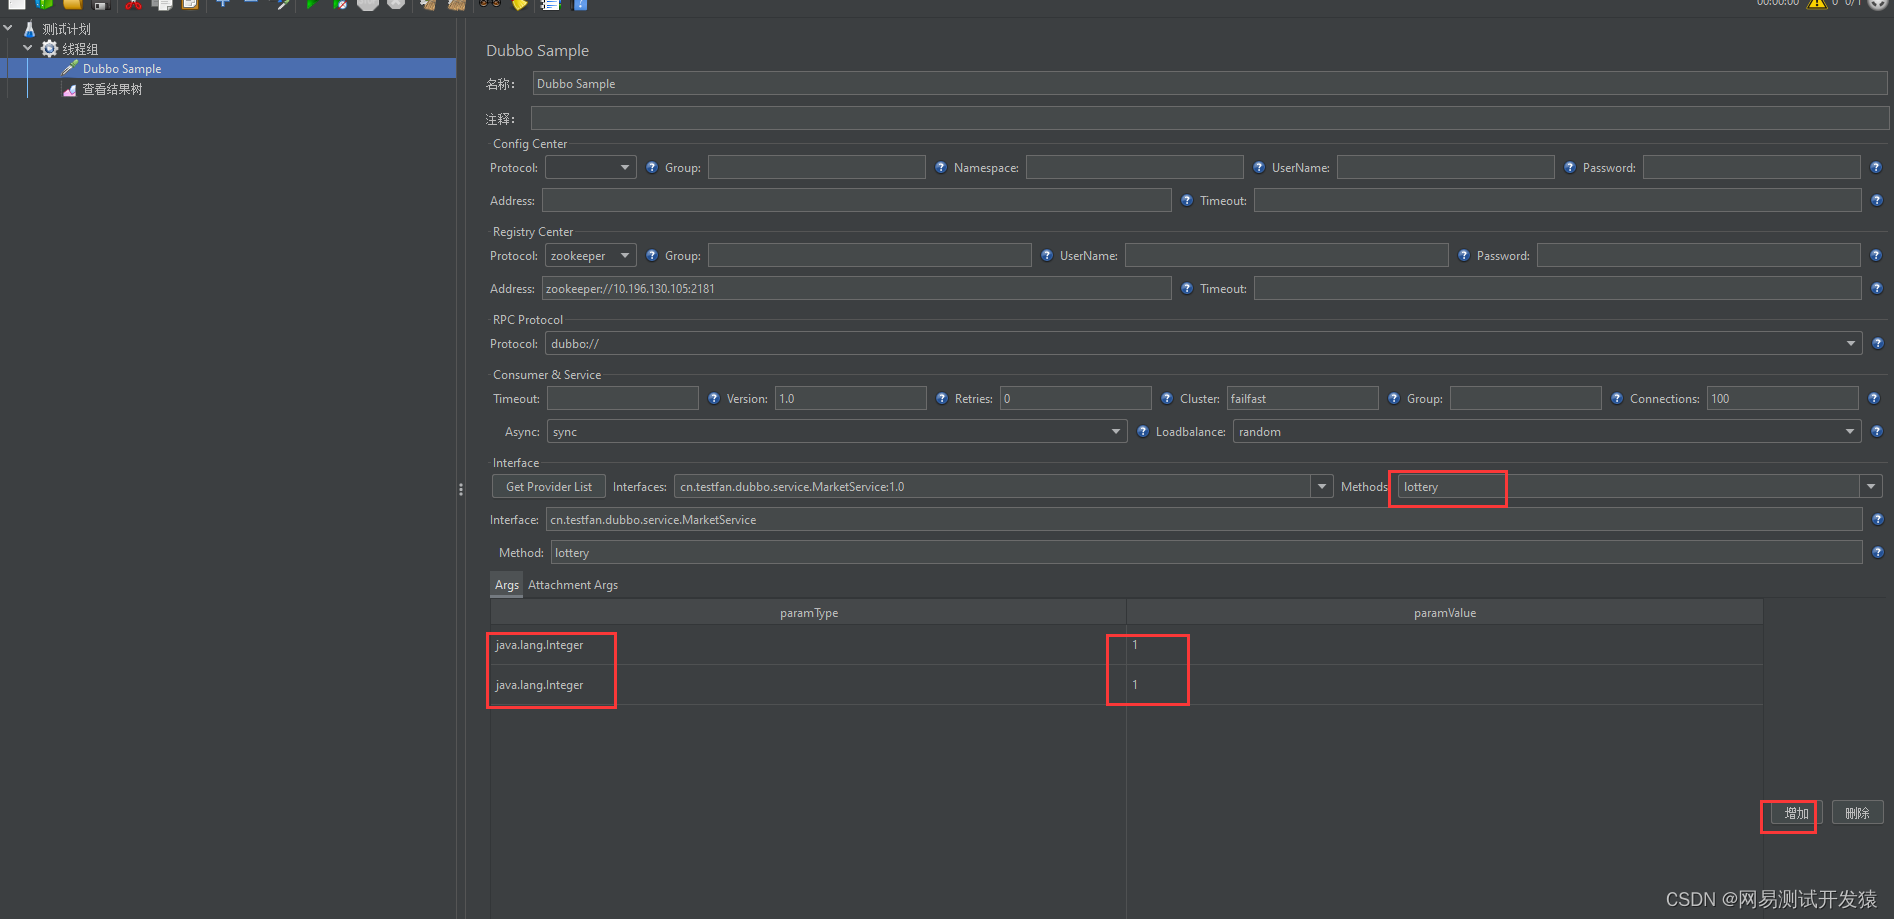
Task: Click help icon after Config Center Group field
Action: 941,168
